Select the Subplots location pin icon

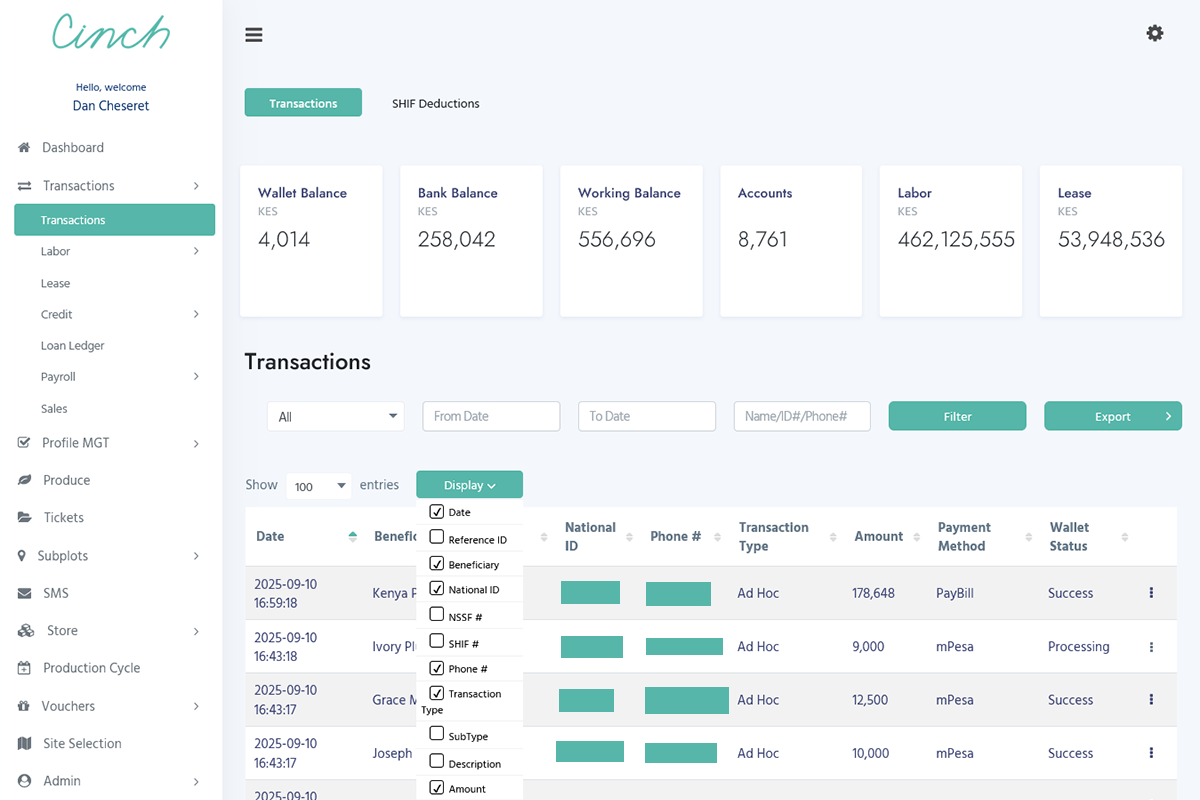click(21, 555)
